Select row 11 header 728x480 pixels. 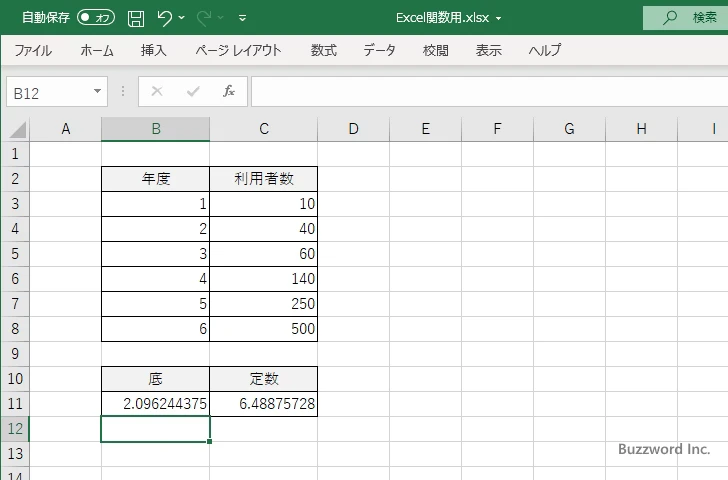(x=15, y=404)
